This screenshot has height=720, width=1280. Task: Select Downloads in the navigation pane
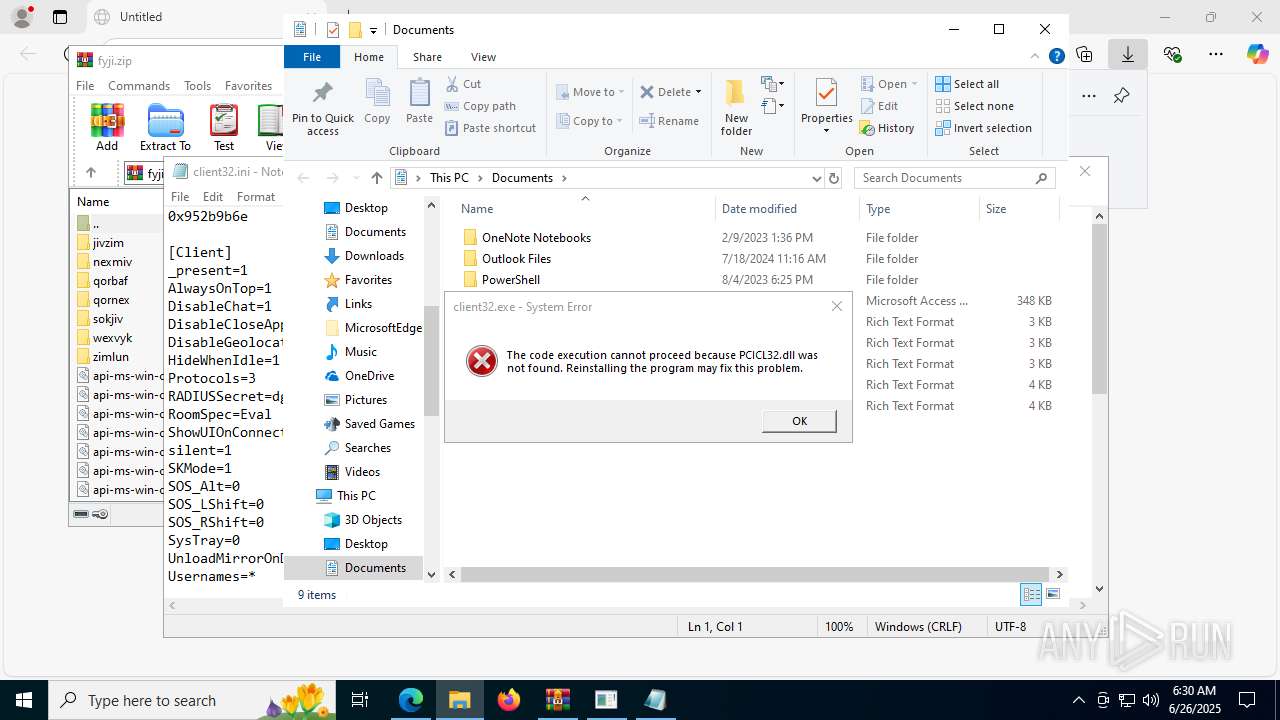[375, 256]
